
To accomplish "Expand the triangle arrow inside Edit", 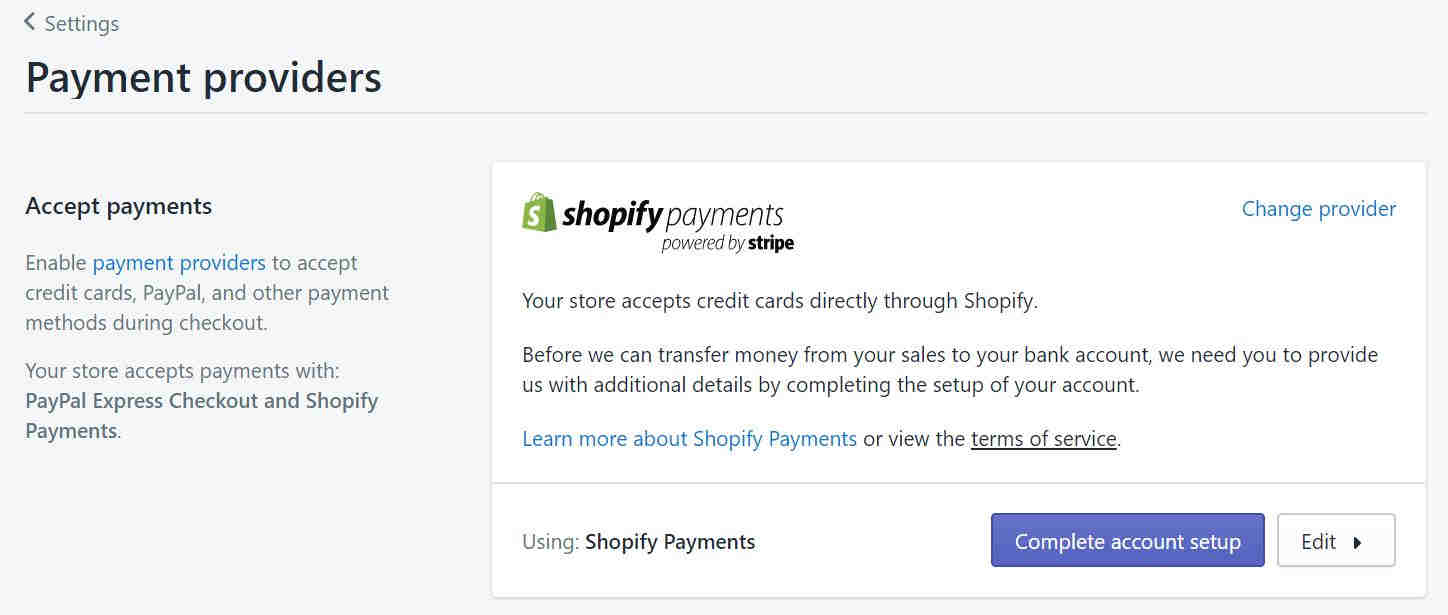I will click(x=1357, y=543).
